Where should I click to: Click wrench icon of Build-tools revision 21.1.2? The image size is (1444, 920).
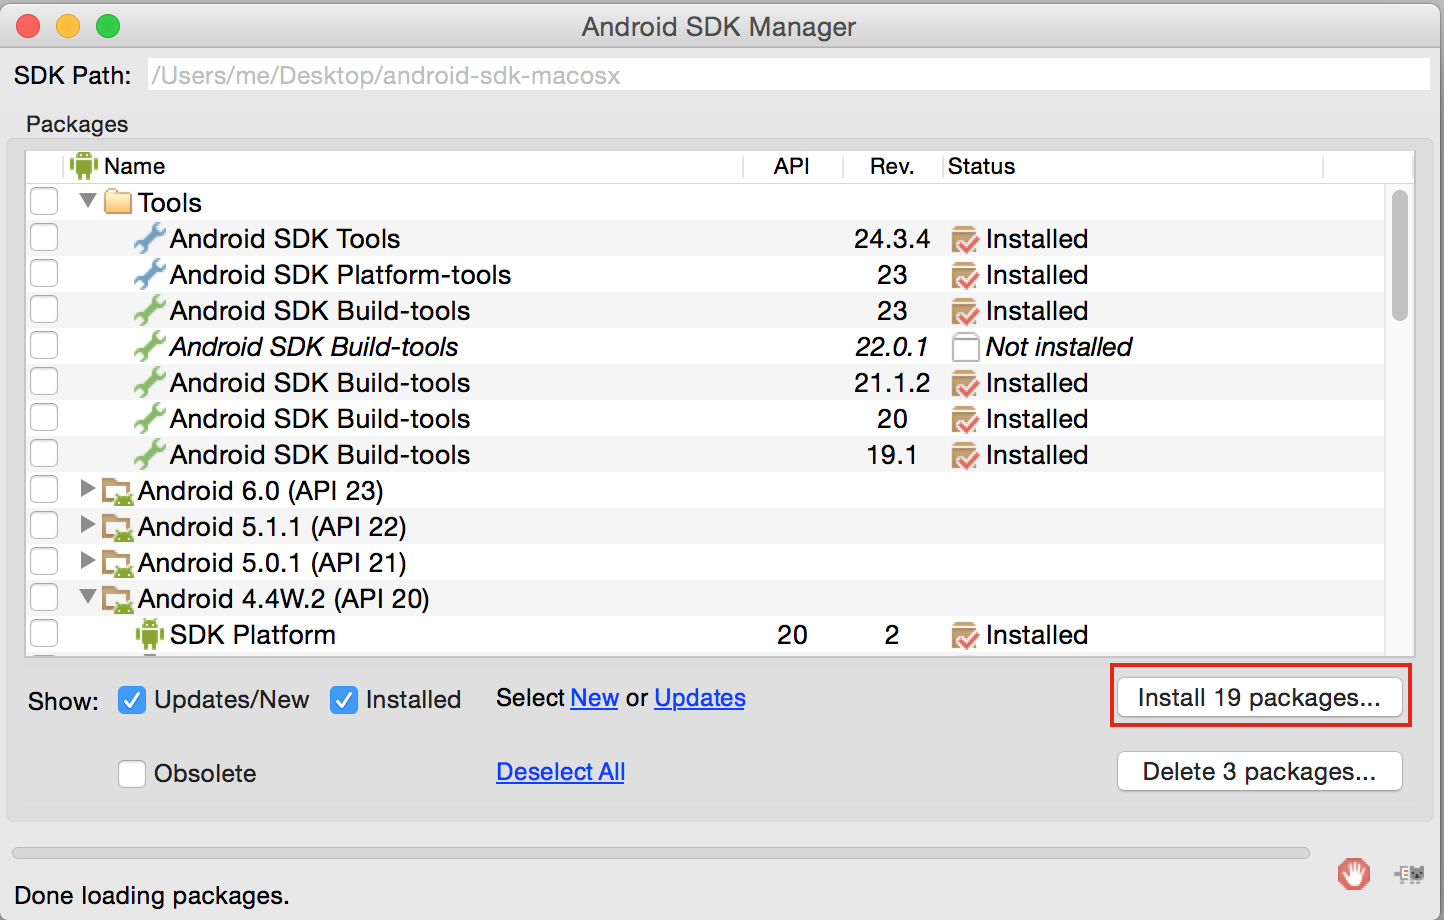[x=149, y=382]
